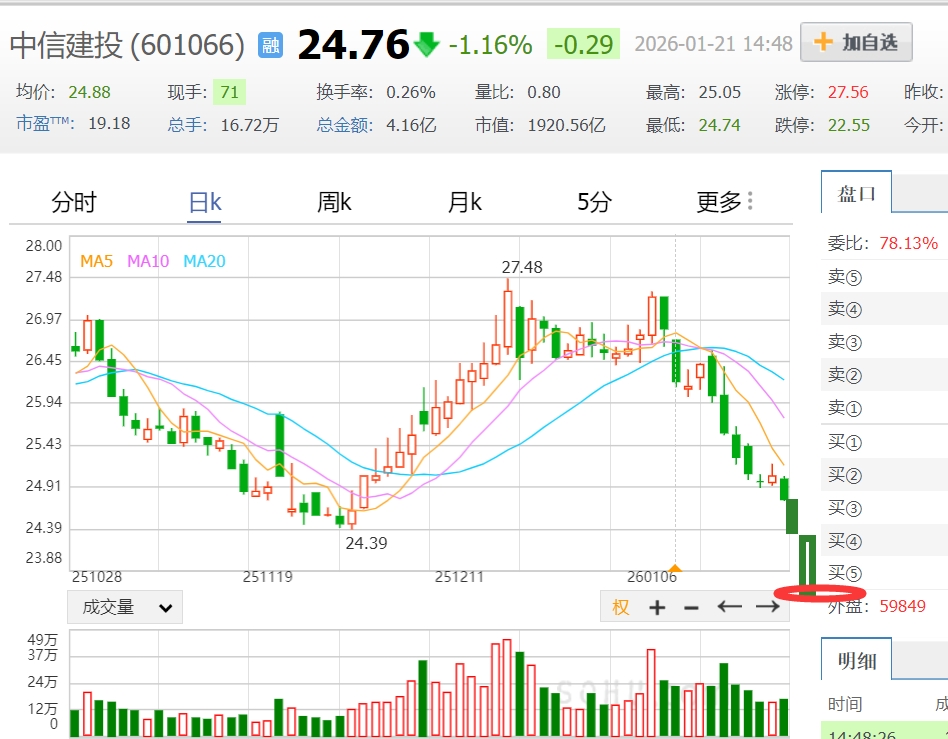The height and width of the screenshot is (739, 948).
Task: Click the price change -0.29 badge
Action: click(583, 44)
